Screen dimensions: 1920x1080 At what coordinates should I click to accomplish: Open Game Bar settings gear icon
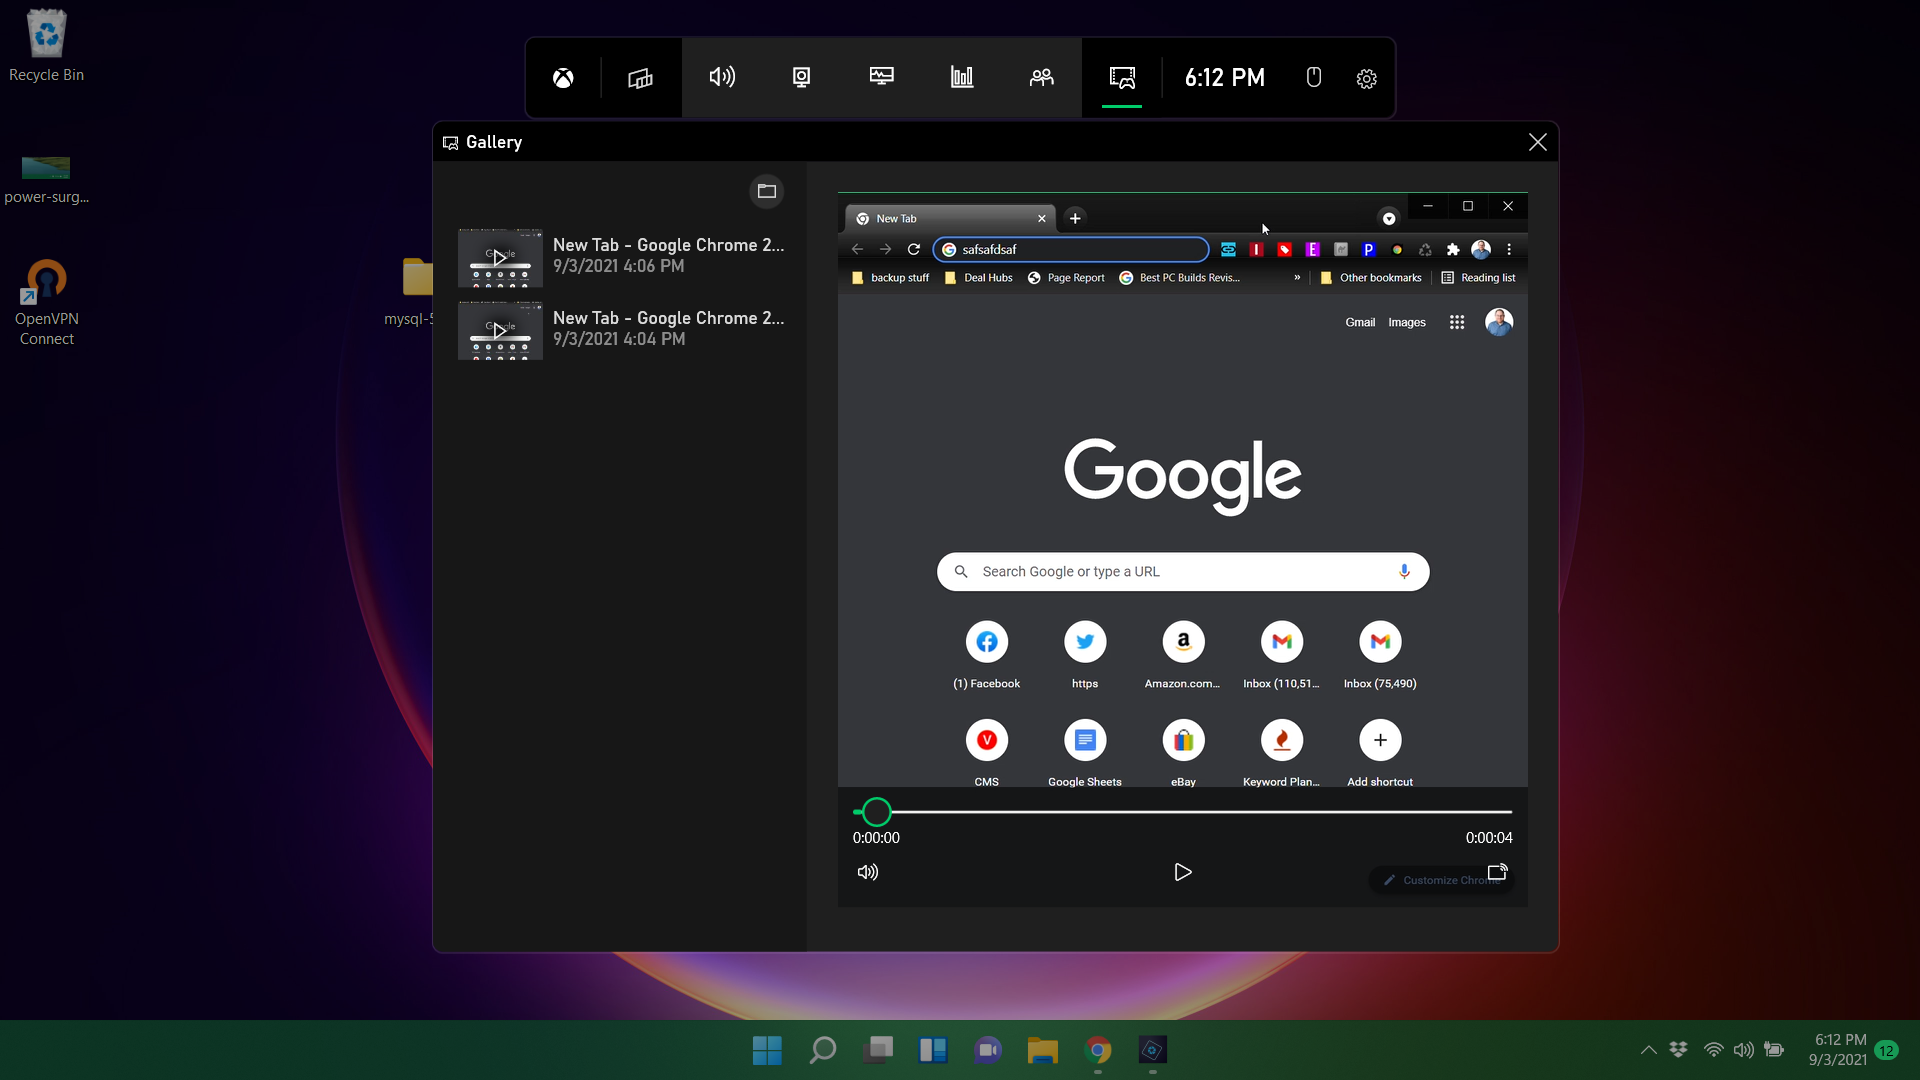coord(1366,78)
